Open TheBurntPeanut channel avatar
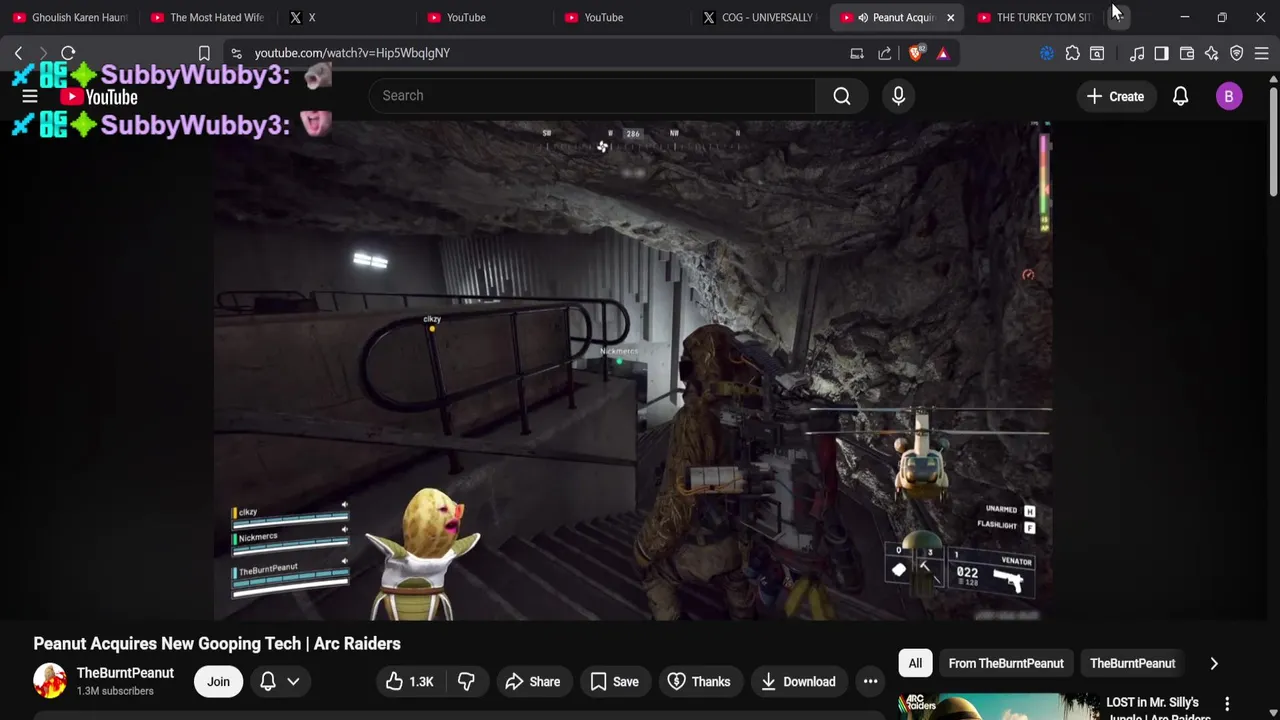The width and height of the screenshot is (1280, 720). pos(50,681)
